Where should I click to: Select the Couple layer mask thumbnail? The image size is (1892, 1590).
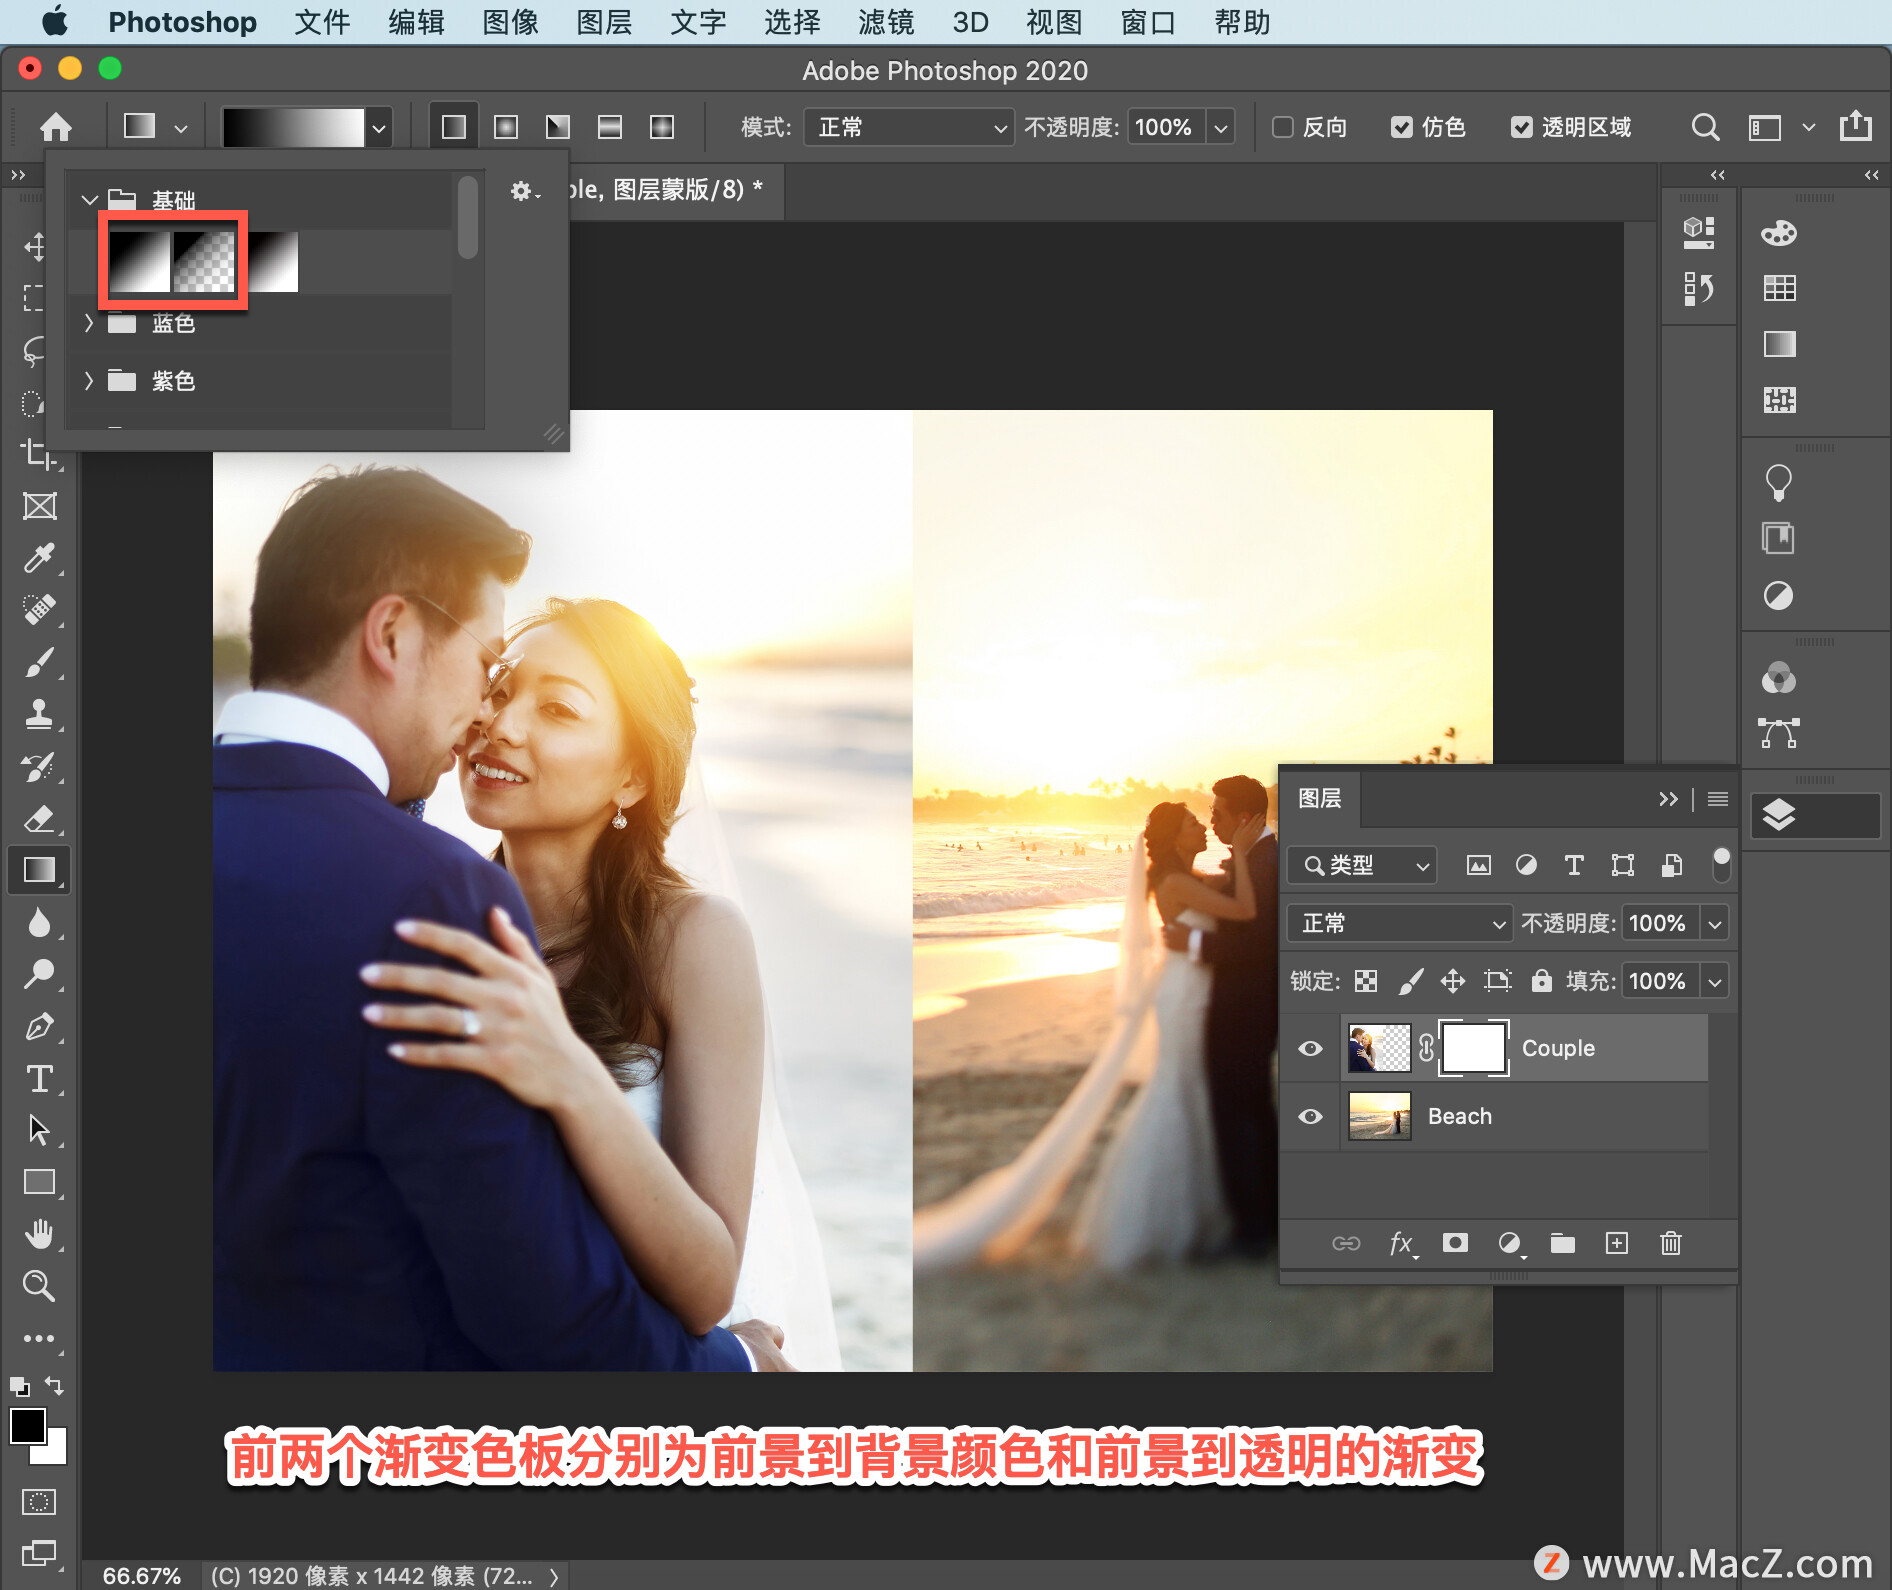tap(1473, 1048)
